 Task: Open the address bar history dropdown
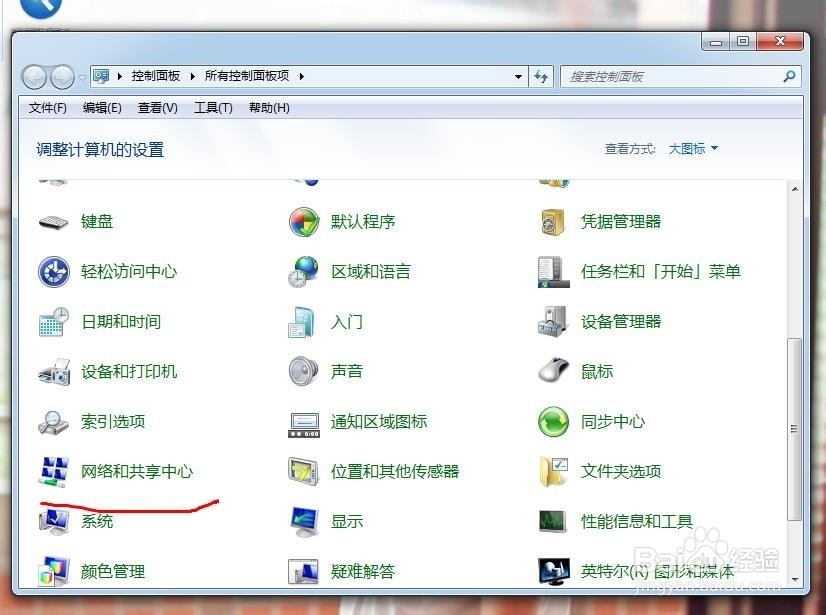pyautogui.click(x=517, y=76)
